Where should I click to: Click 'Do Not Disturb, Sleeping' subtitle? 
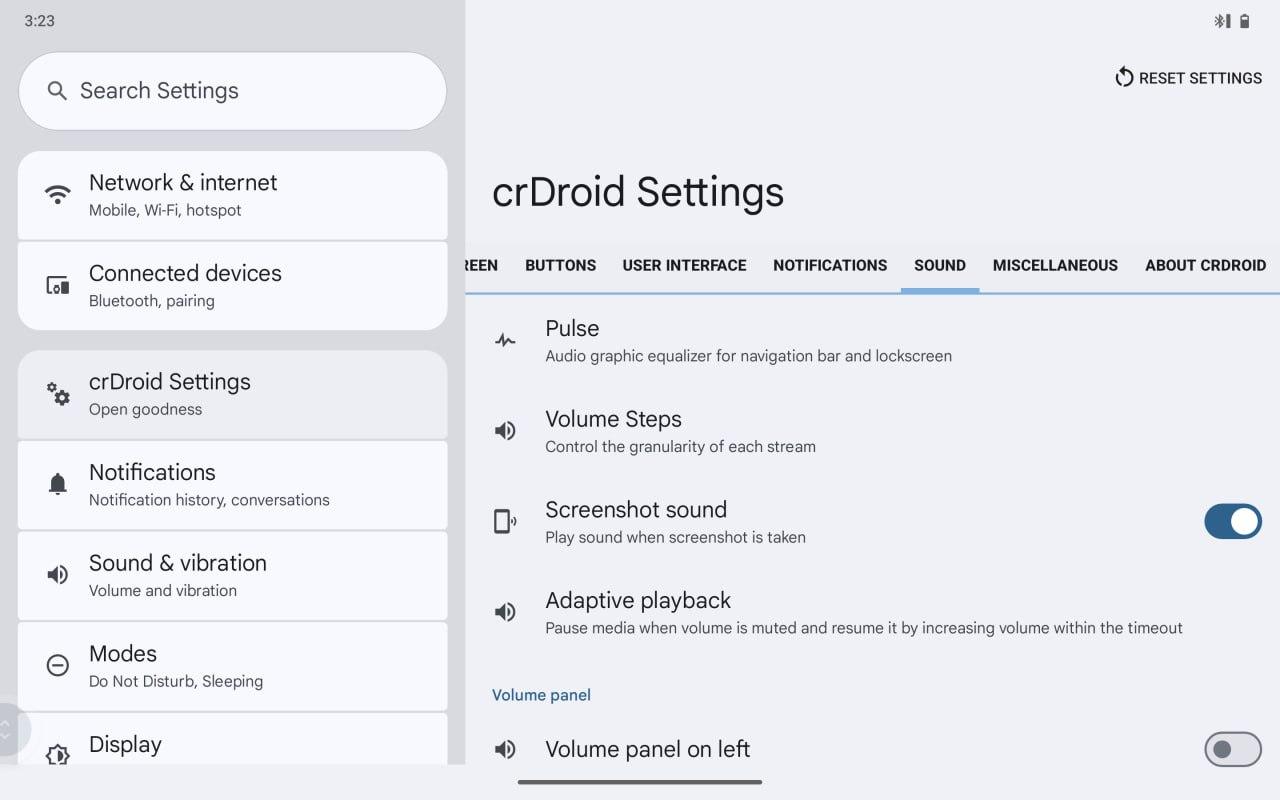tap(176, 681)
